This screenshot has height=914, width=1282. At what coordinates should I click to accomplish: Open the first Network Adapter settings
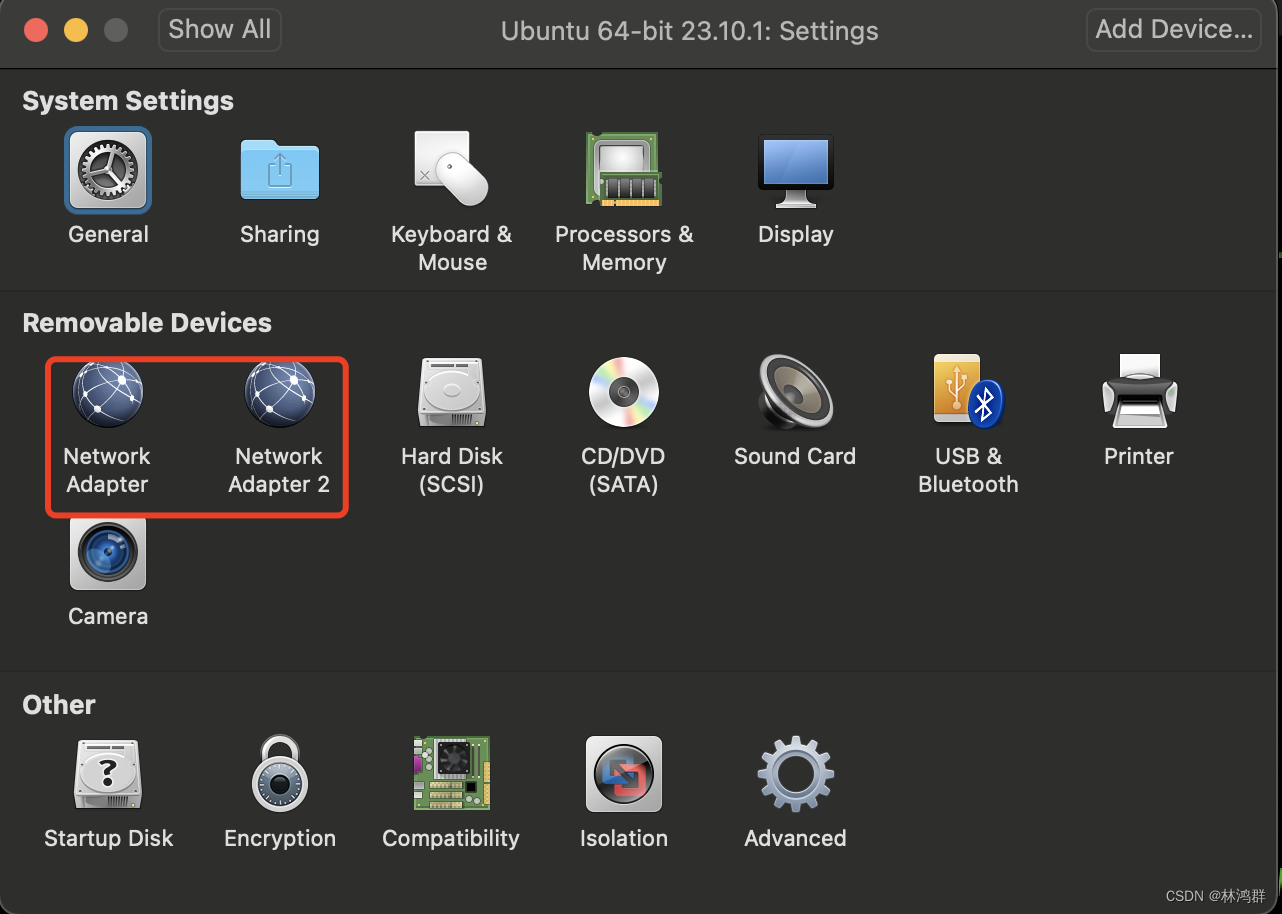click(108, 393)
